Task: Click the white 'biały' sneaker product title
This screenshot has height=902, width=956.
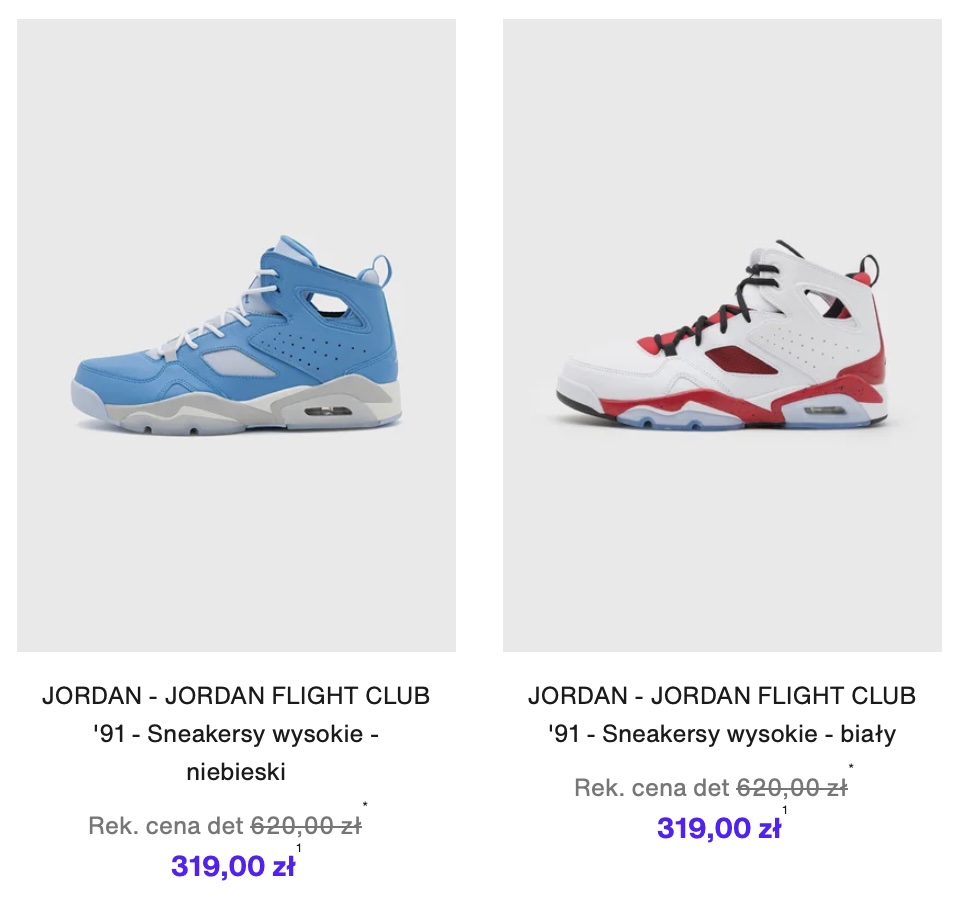Action: (722, 715)
